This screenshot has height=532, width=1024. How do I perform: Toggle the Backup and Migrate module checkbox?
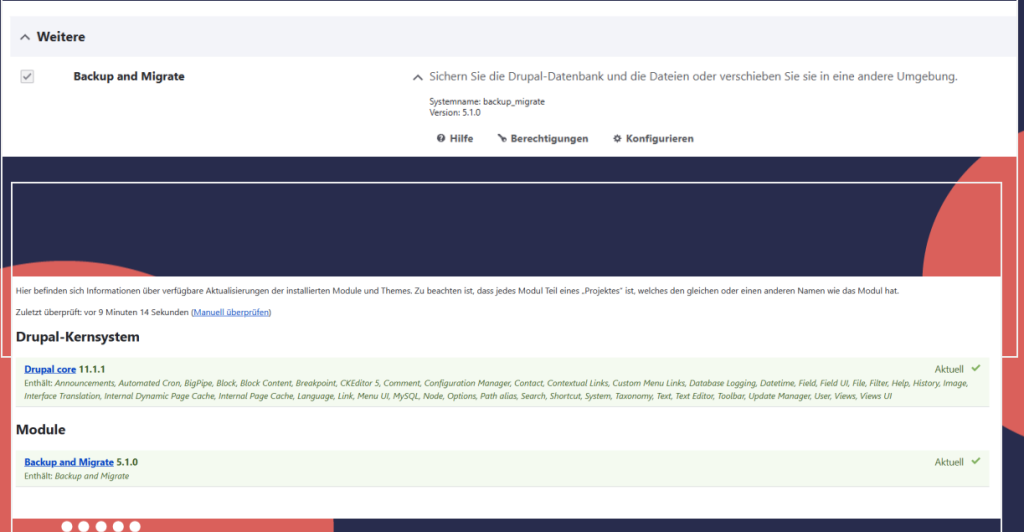coord(27,77)
